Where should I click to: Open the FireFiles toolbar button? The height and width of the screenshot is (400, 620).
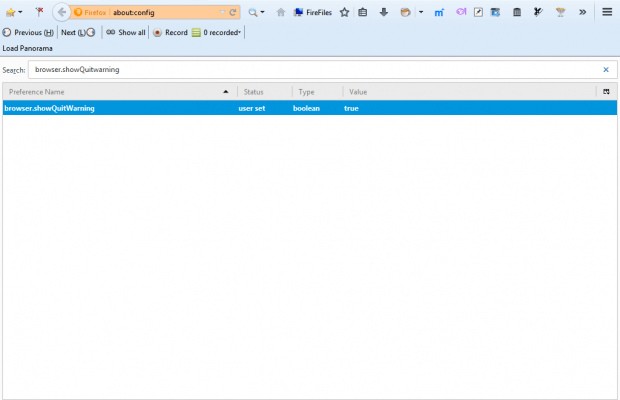pos(313,12)
